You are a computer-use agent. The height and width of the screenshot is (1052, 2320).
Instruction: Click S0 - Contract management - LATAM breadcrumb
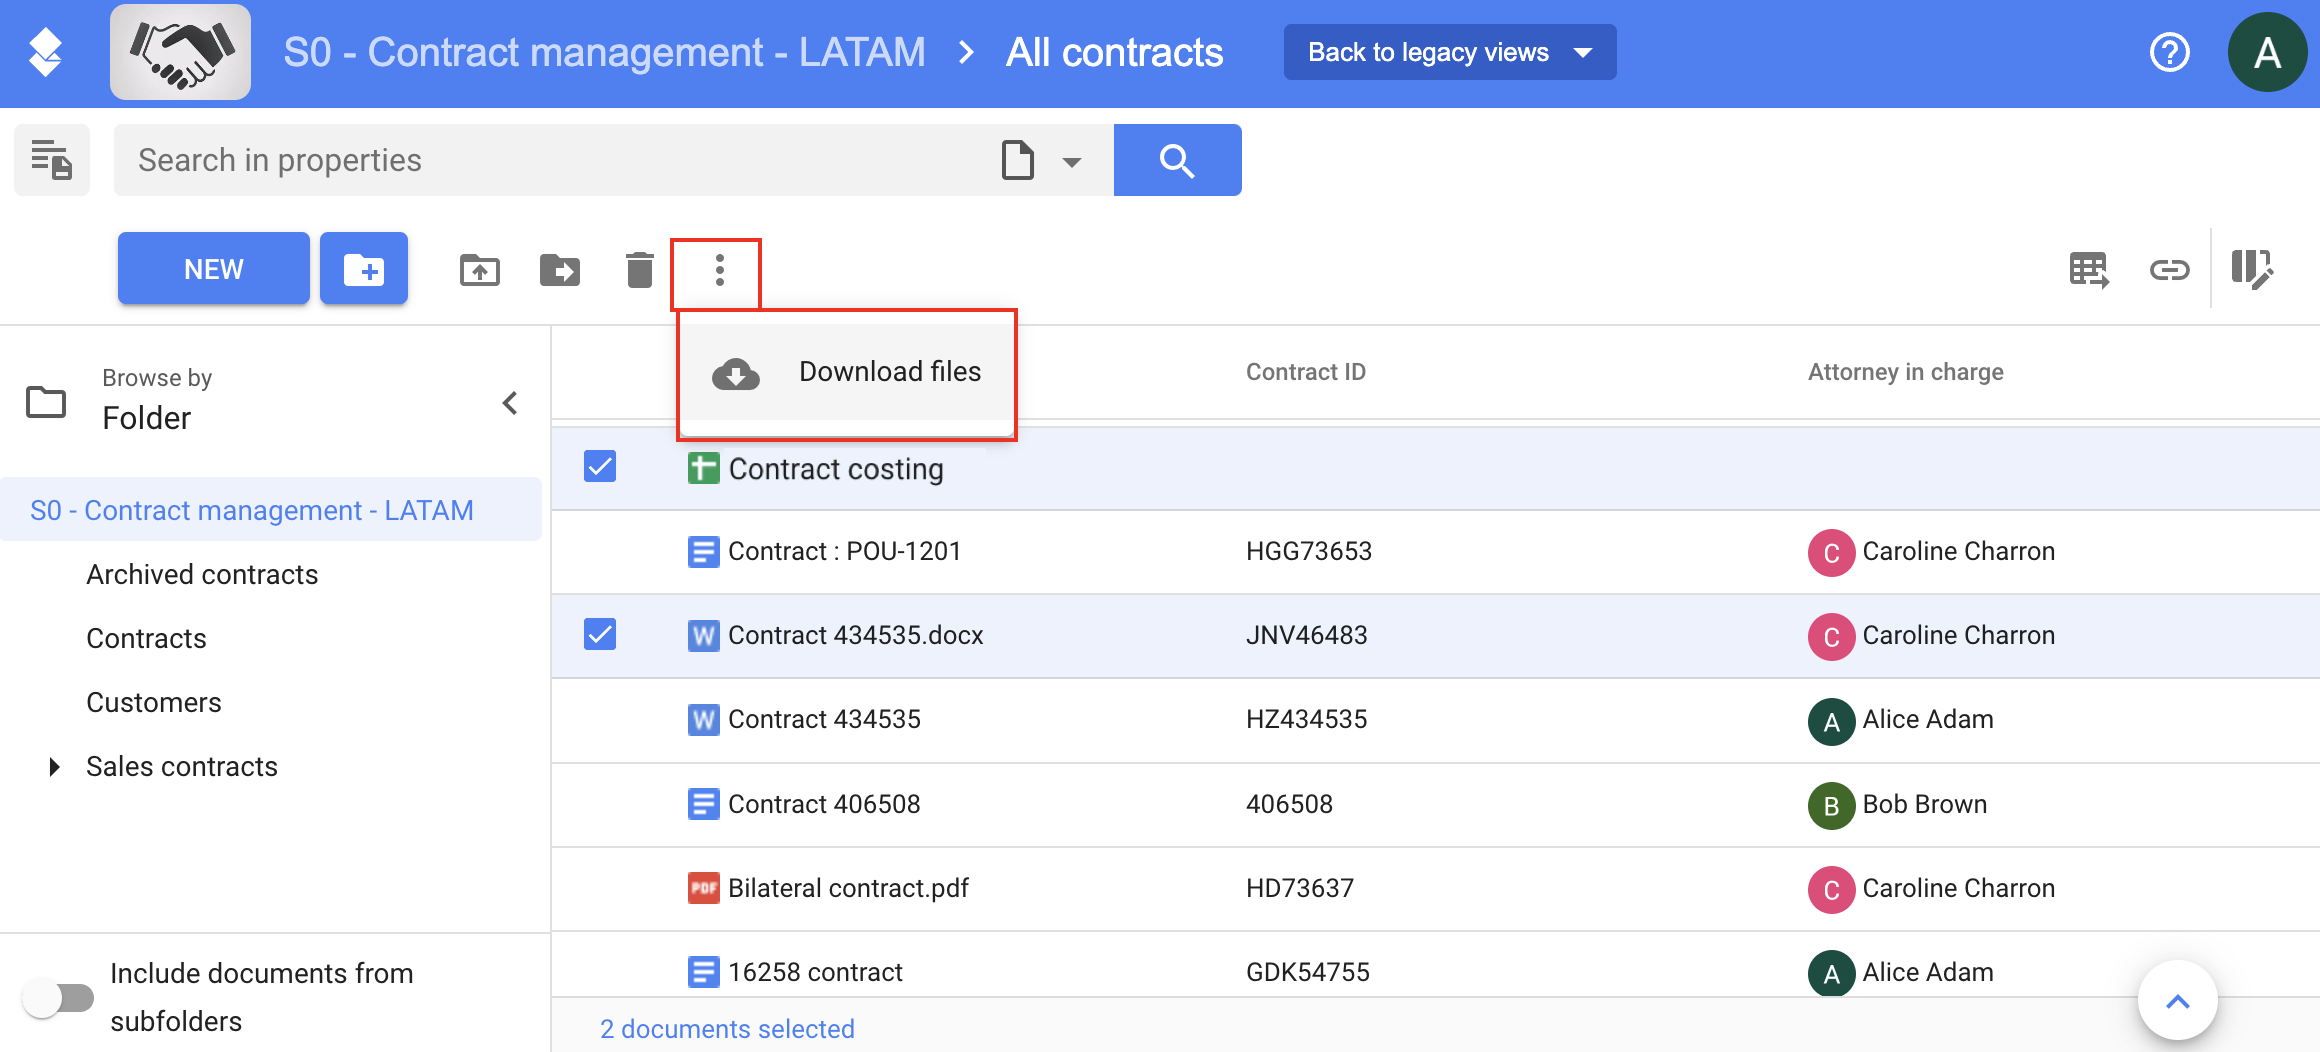pos(604,52)
